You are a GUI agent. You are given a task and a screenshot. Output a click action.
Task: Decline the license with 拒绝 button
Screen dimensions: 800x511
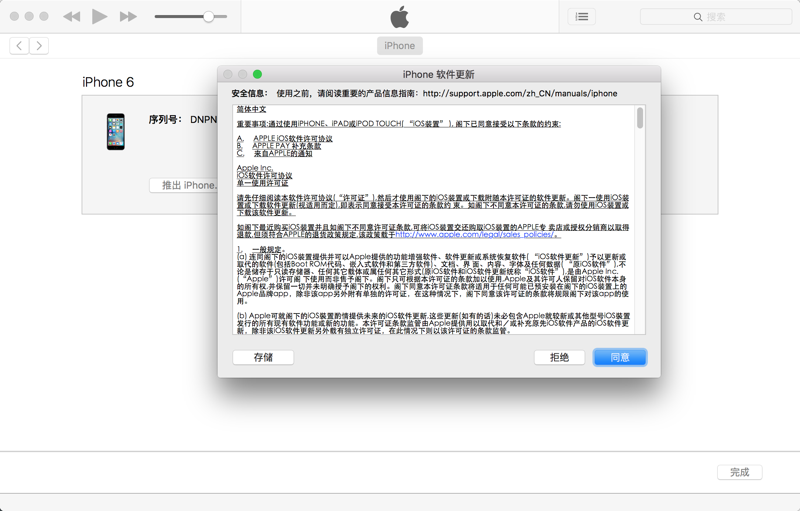click(559, 357)
